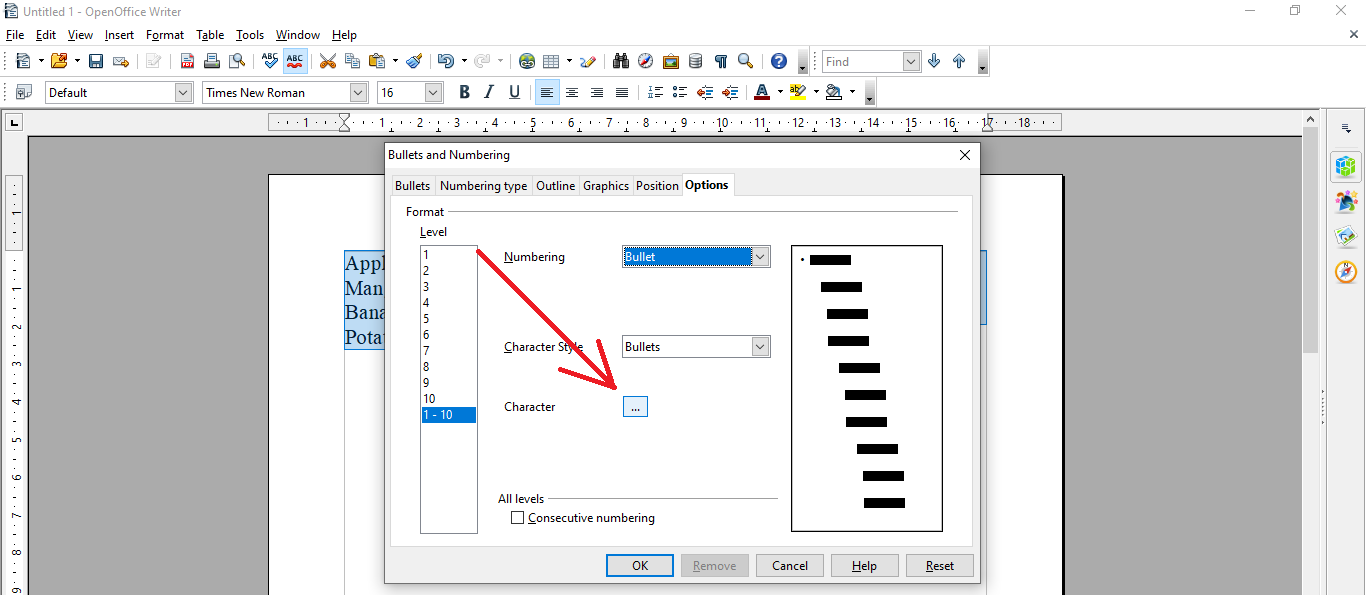Viewport: 1366px width, 595px height.
Task: Select the Gallery icon in the toolbar
Action: pos(671,60)
